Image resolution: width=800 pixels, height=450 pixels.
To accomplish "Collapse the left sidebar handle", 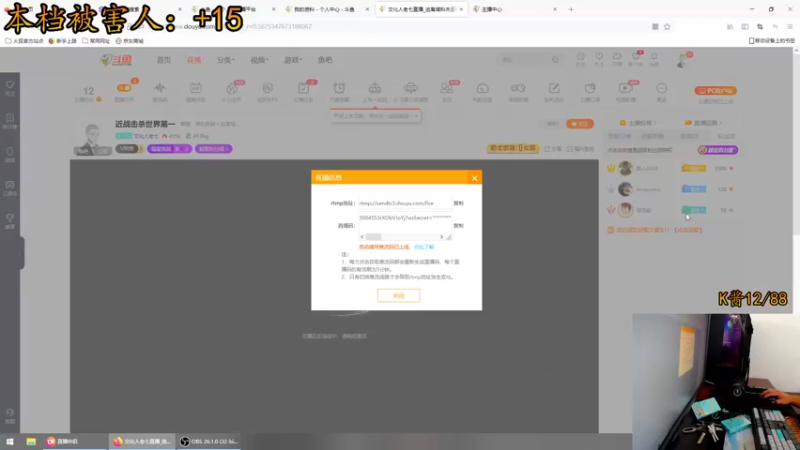I will tap(21, 253).
